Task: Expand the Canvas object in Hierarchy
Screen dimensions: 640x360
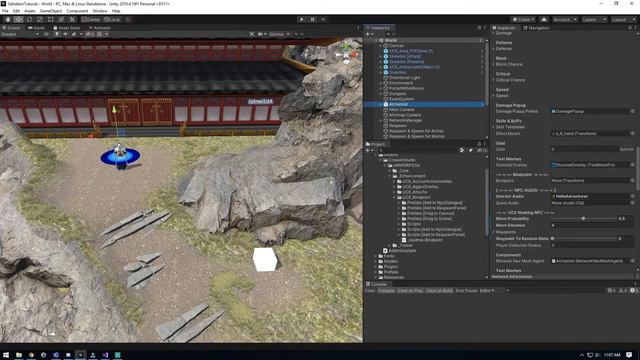Action: pyautogui.click(x=380, y=46)
